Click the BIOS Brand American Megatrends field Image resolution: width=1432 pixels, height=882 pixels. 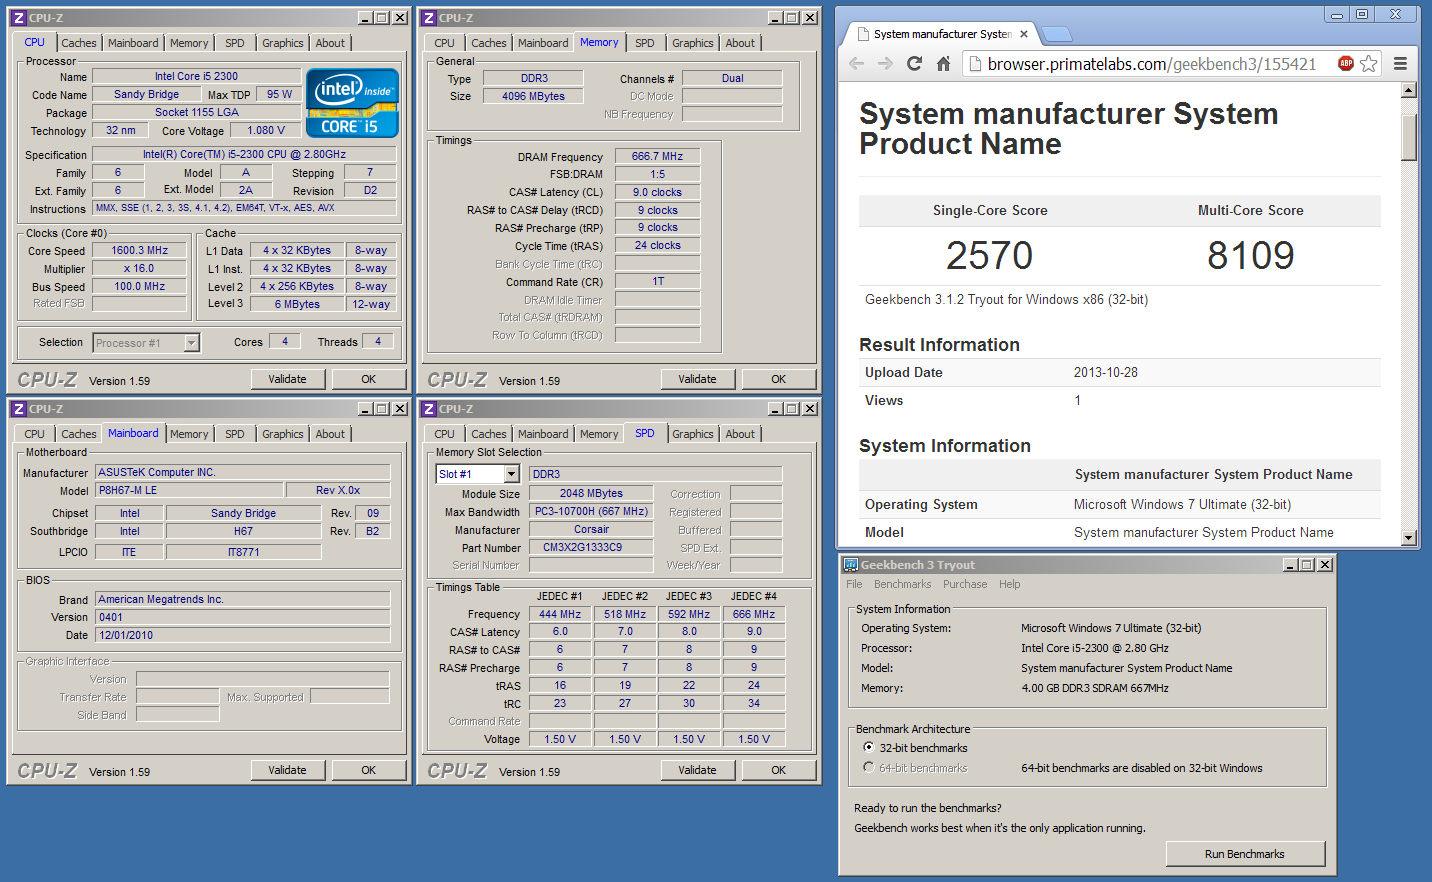[x=242, y=599]
